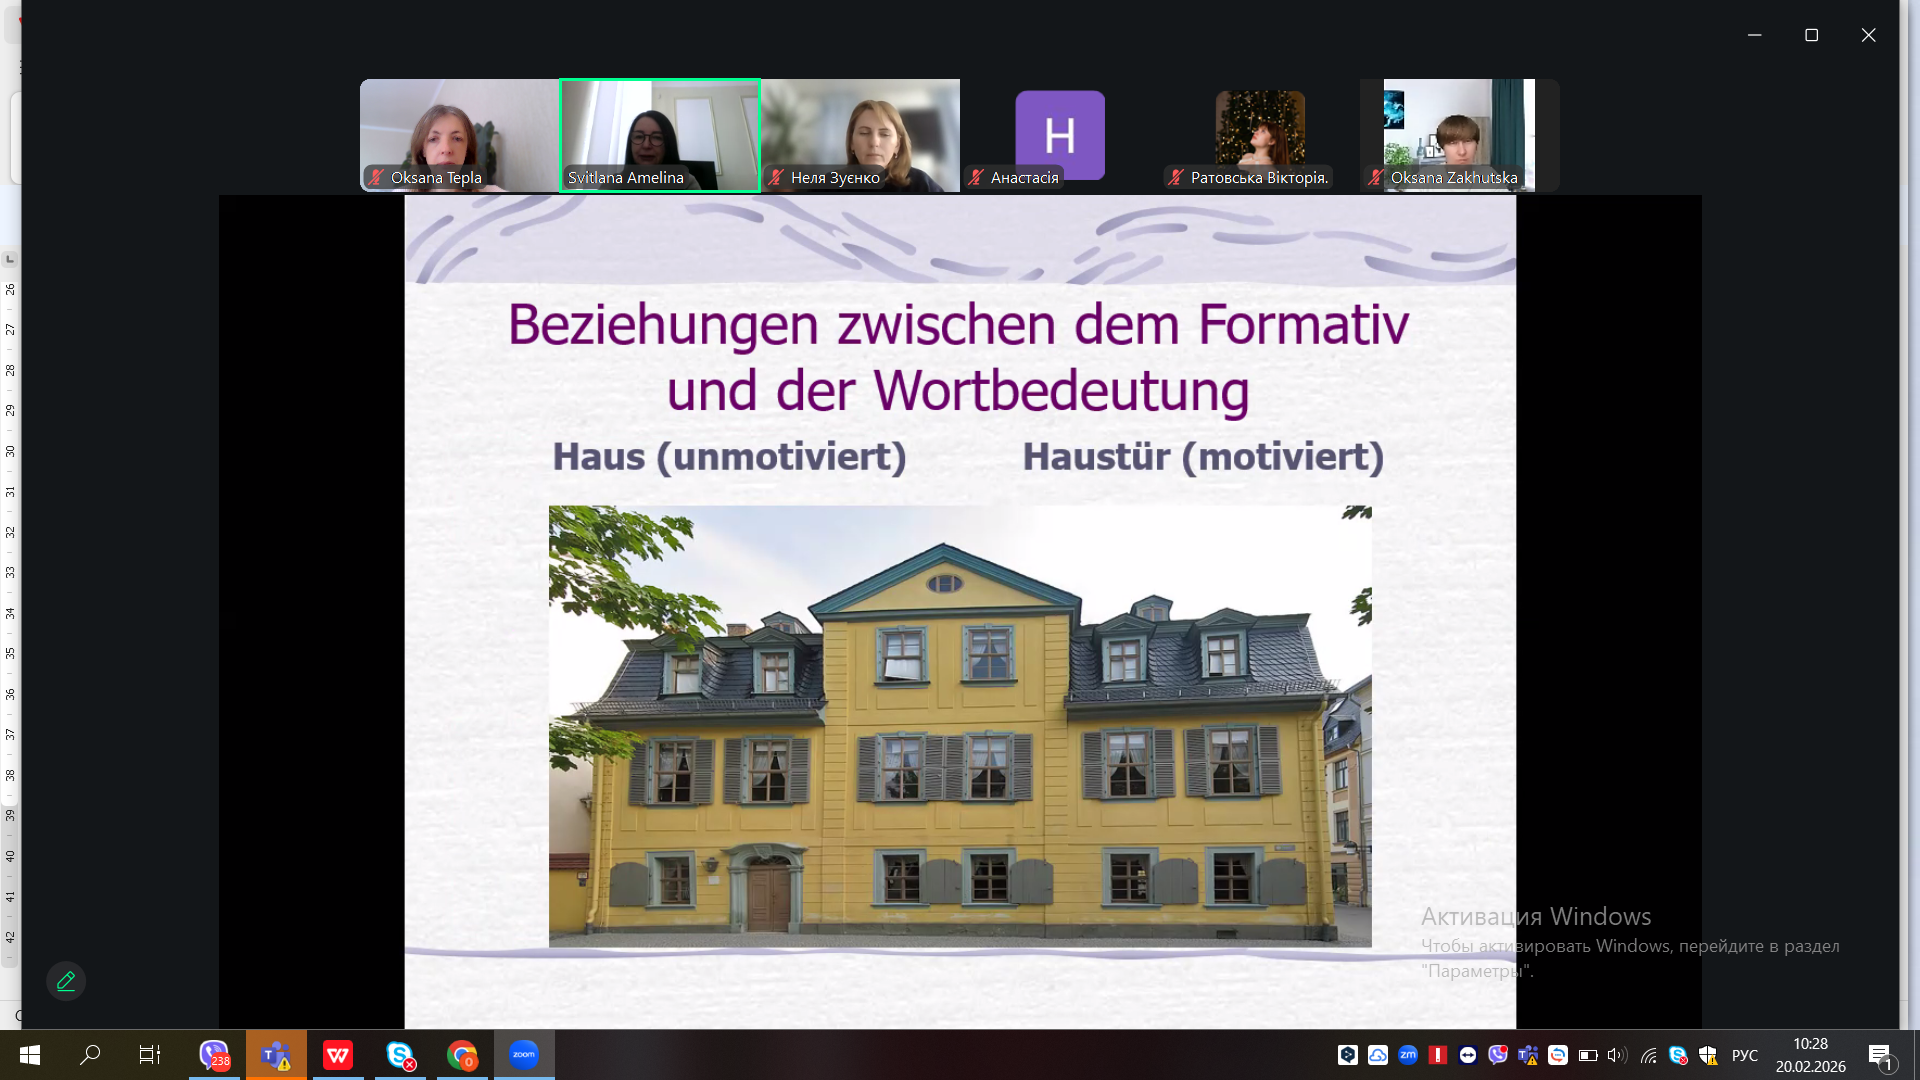Open Skype from the taskbar

click(x=400, y=1055)
